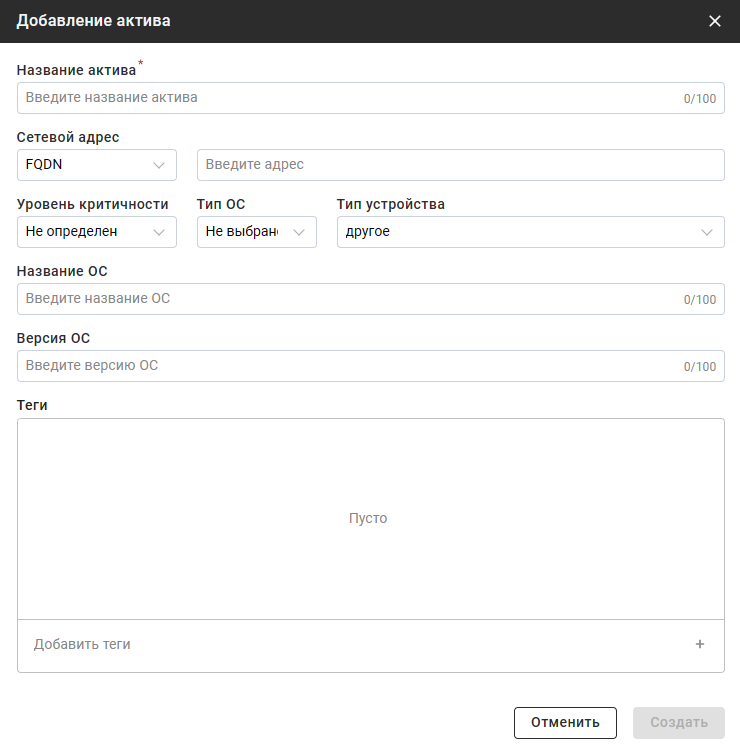Expand the Тип ОС dropdown
The height and width of the screenshot is (755, 740).
[256, 232]
